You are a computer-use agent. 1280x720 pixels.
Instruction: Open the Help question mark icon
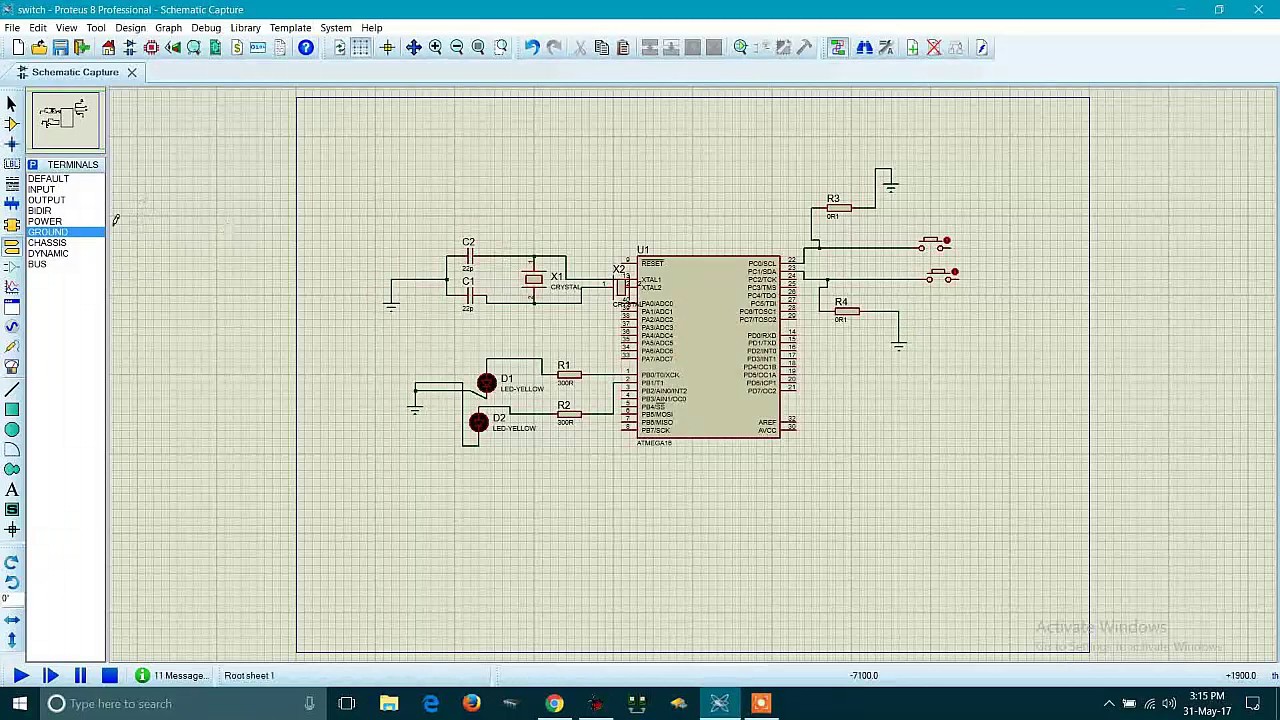306,47
